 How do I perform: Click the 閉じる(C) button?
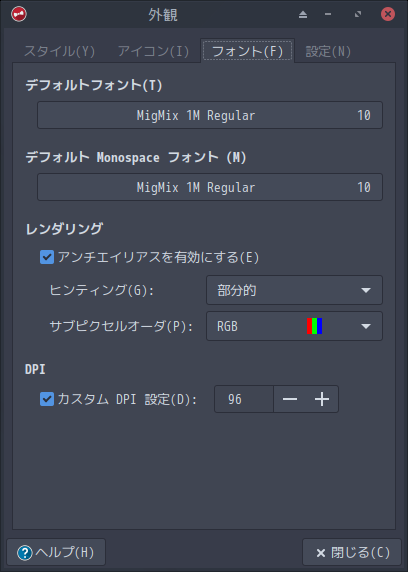pyautogui.click(x=352, y=552)
